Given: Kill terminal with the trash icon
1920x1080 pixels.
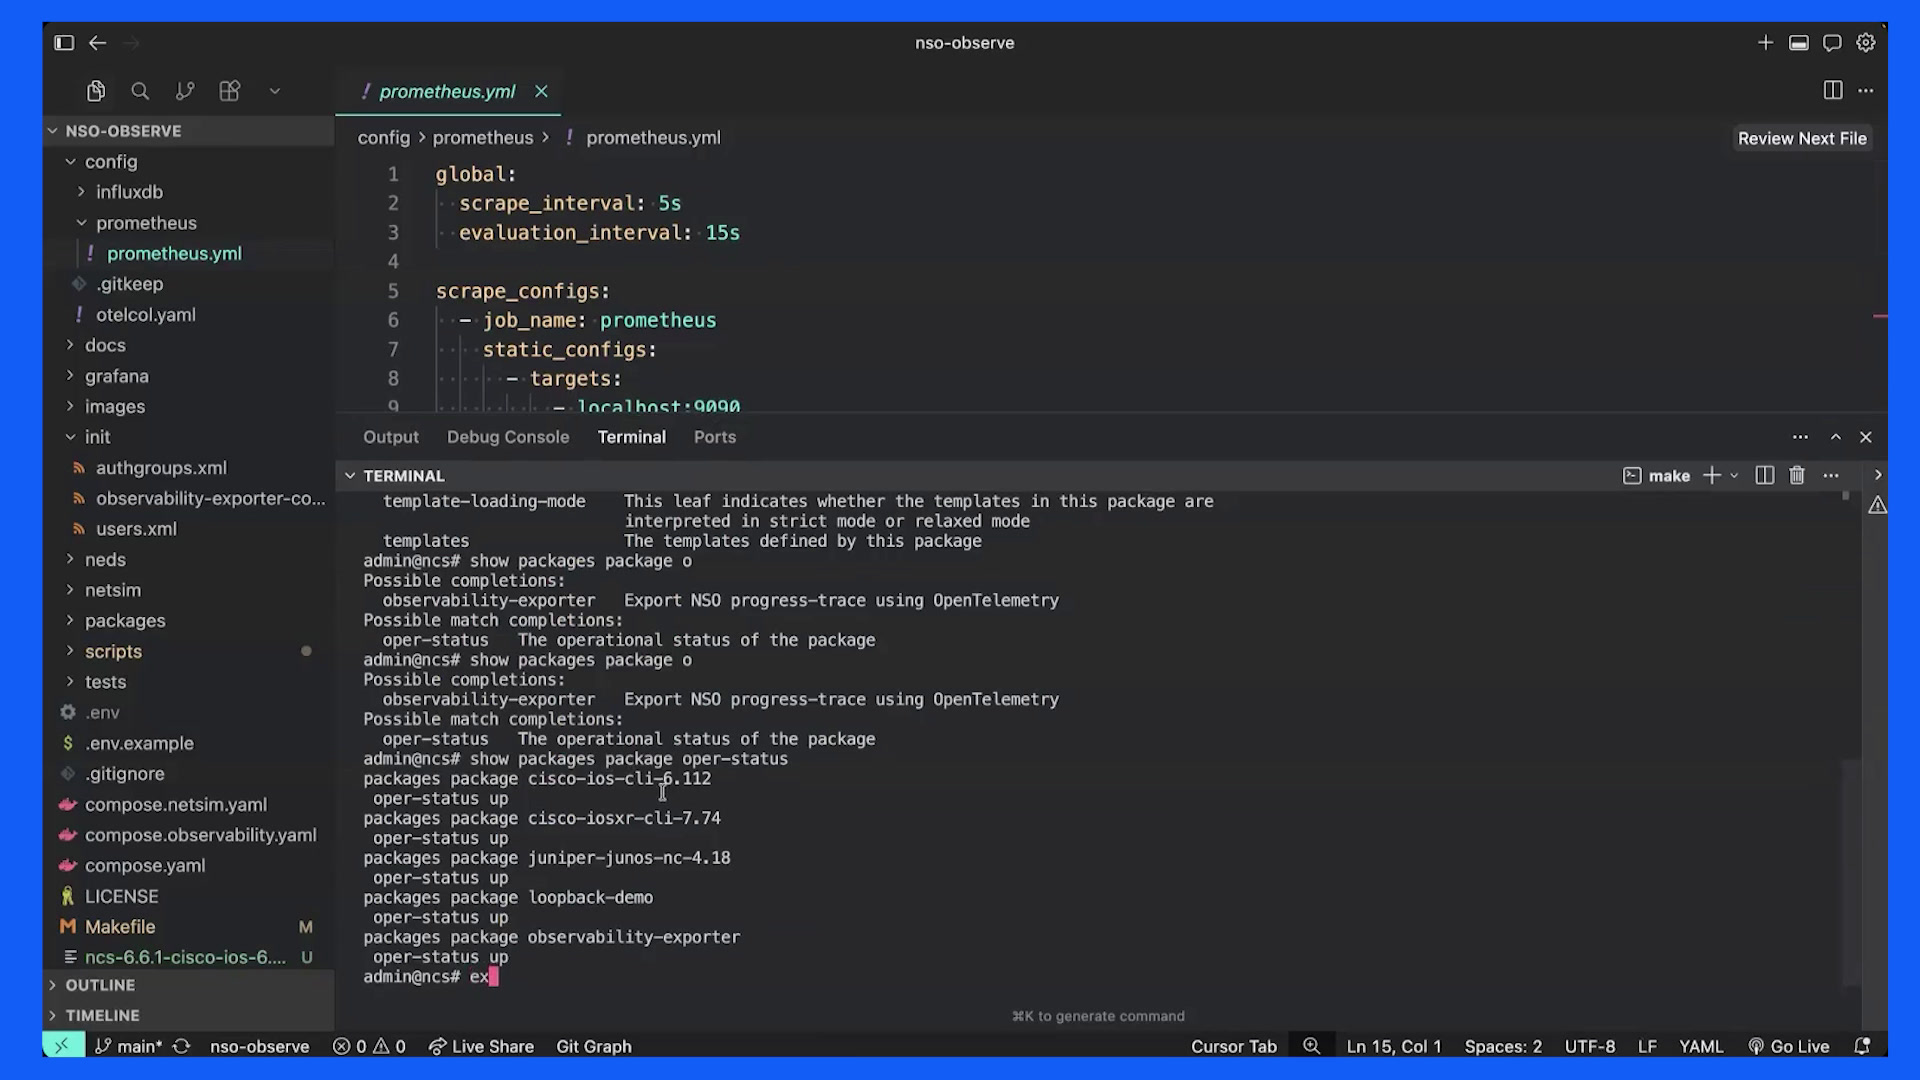Looking at the screenshot, I should click(1797, 476).
